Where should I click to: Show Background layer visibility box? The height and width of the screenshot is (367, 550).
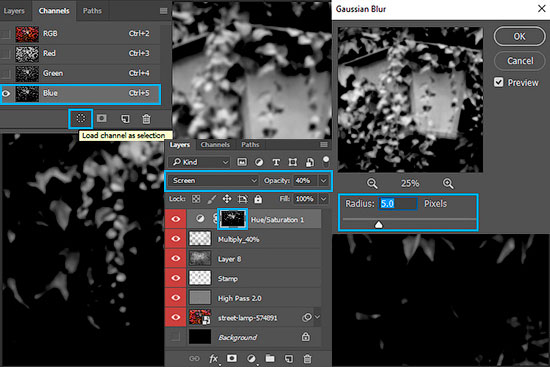point(175,337)
